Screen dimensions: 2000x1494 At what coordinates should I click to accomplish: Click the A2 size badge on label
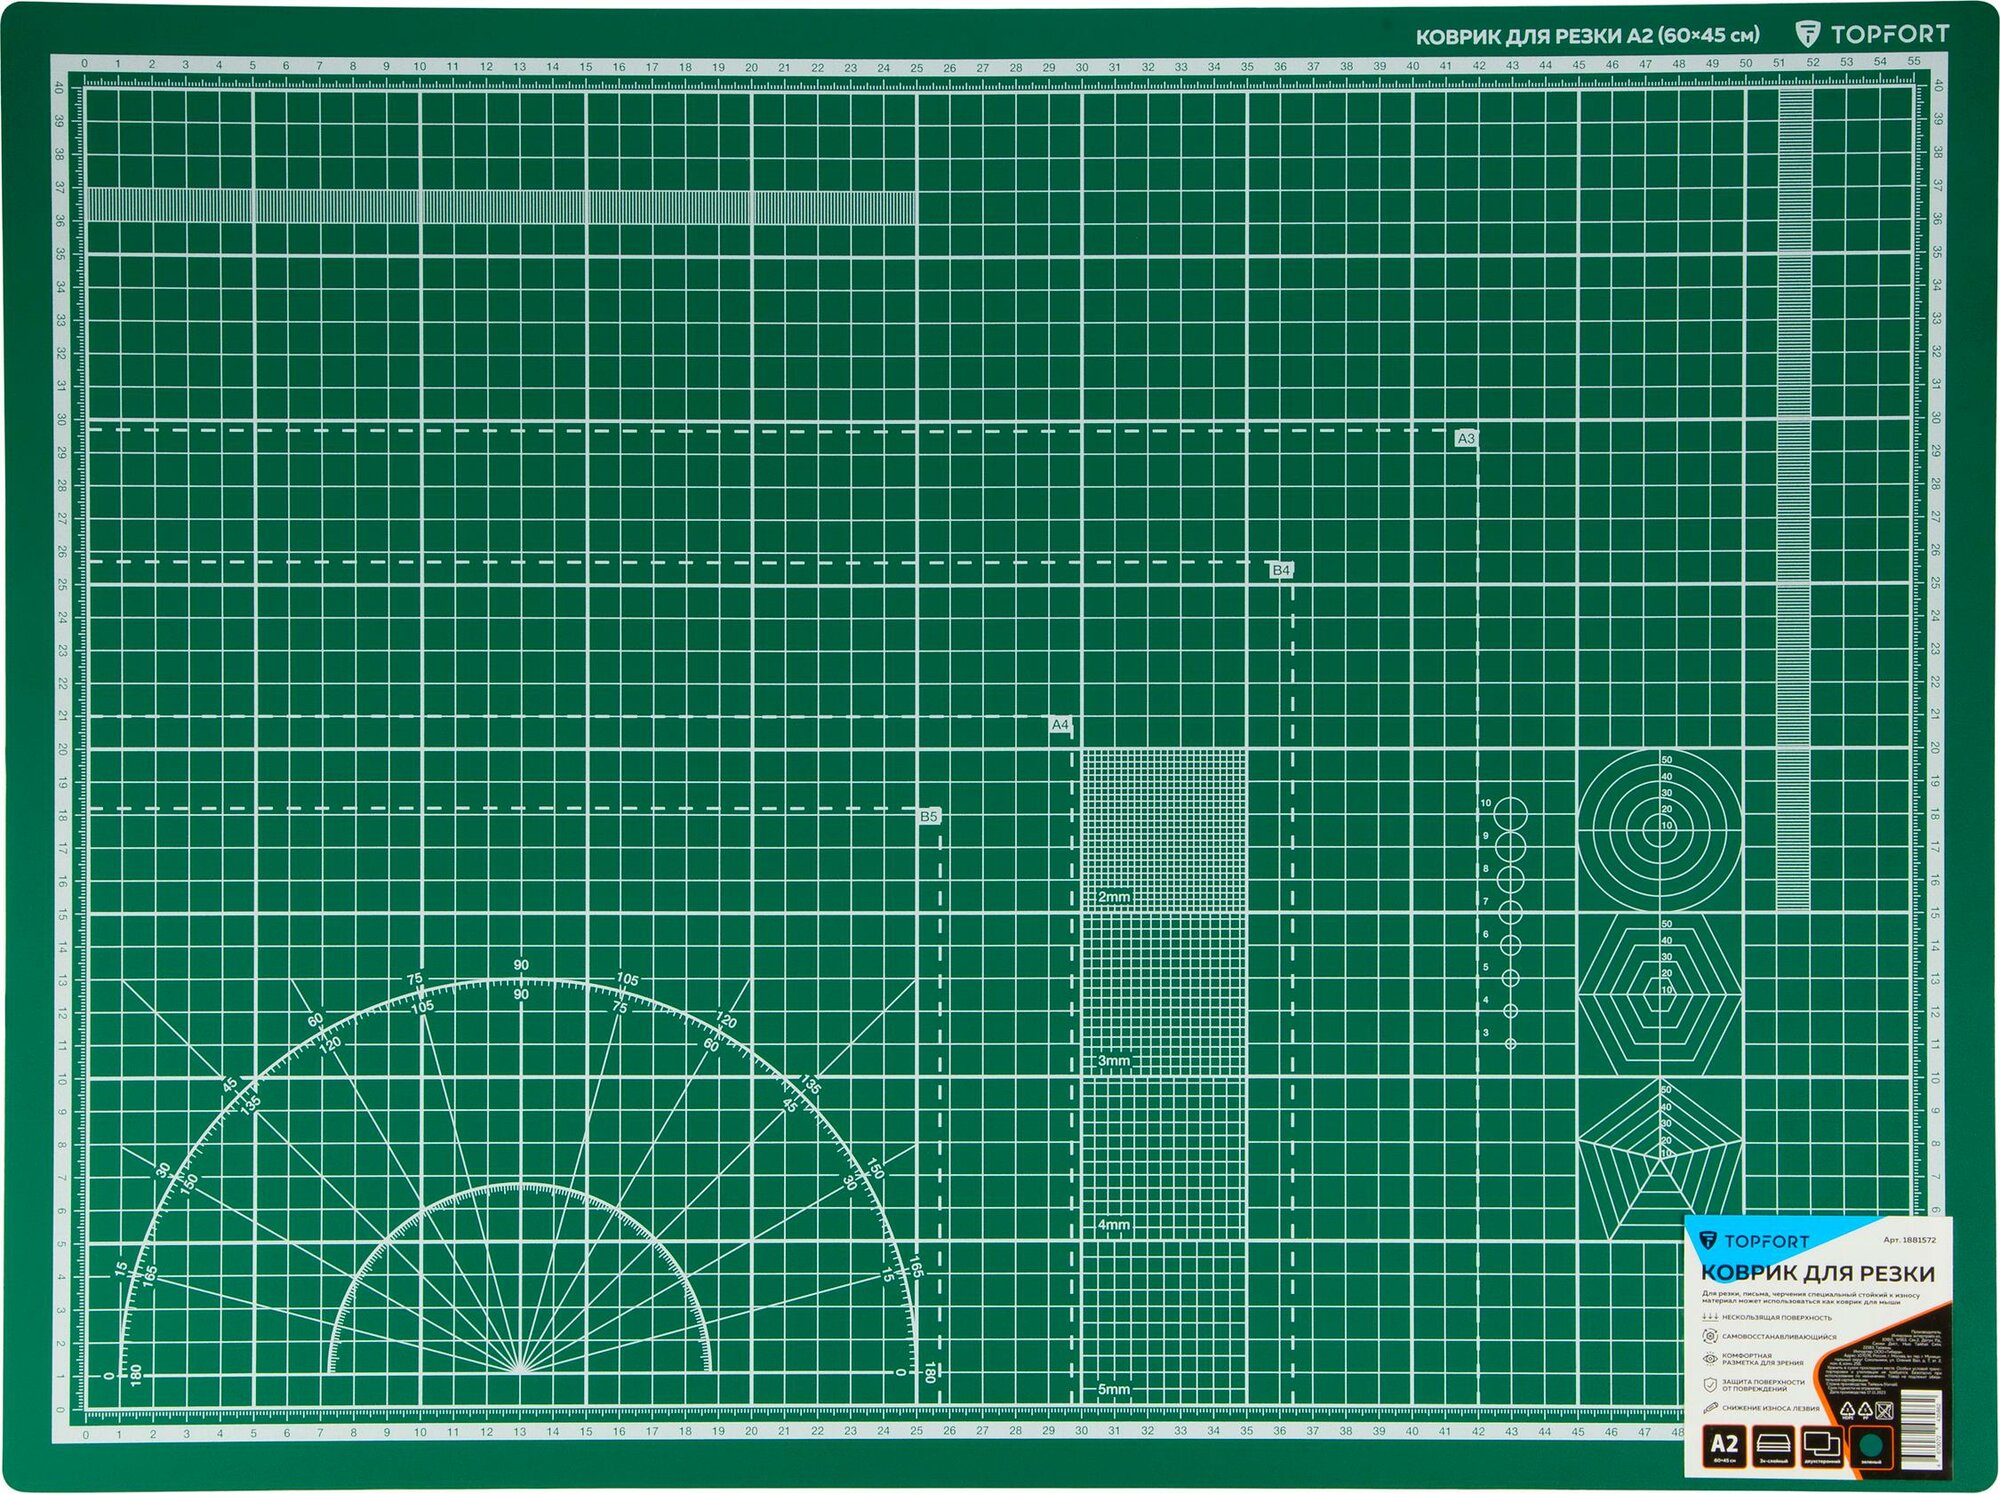(1724, 1444)
